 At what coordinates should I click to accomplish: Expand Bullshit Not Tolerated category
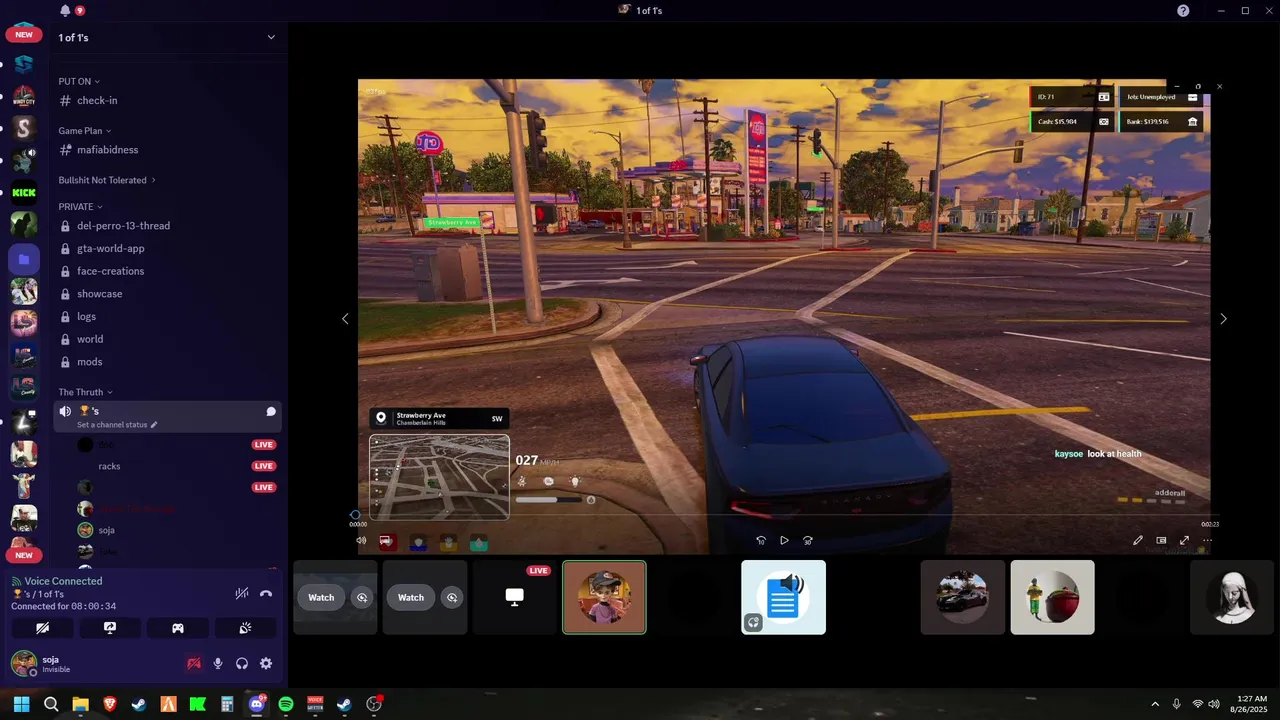coord(108,180)
